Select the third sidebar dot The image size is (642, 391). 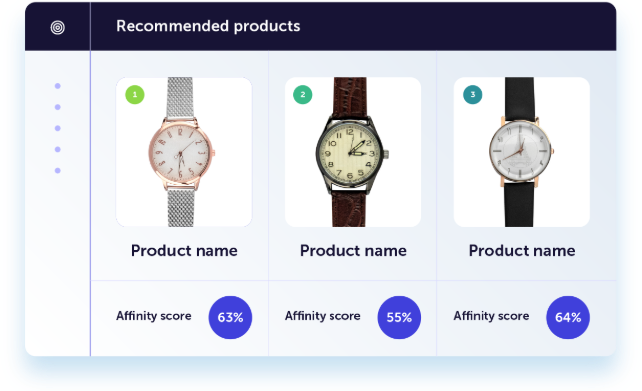click(58, 128)
